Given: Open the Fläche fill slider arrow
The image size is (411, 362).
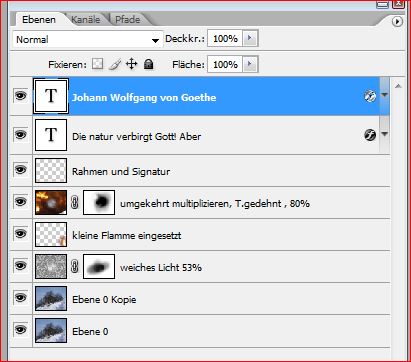Looking at the screenshot, I should [x=250, y=64].
